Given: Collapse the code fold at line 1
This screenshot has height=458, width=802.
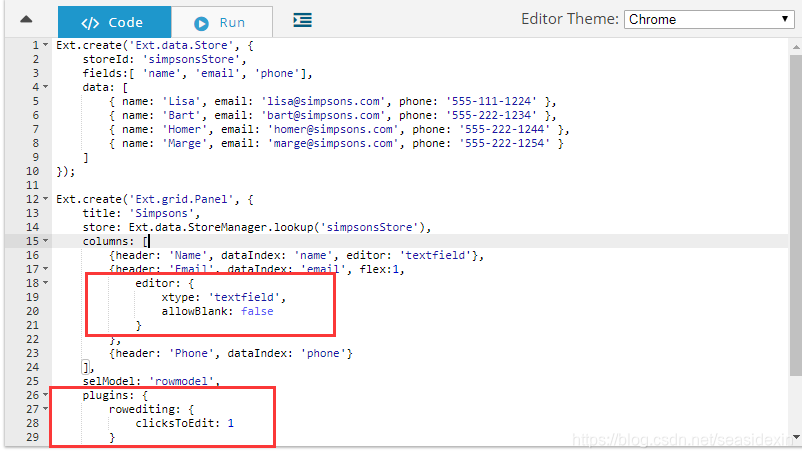Looking at the screenshot, I should point(46,45).
